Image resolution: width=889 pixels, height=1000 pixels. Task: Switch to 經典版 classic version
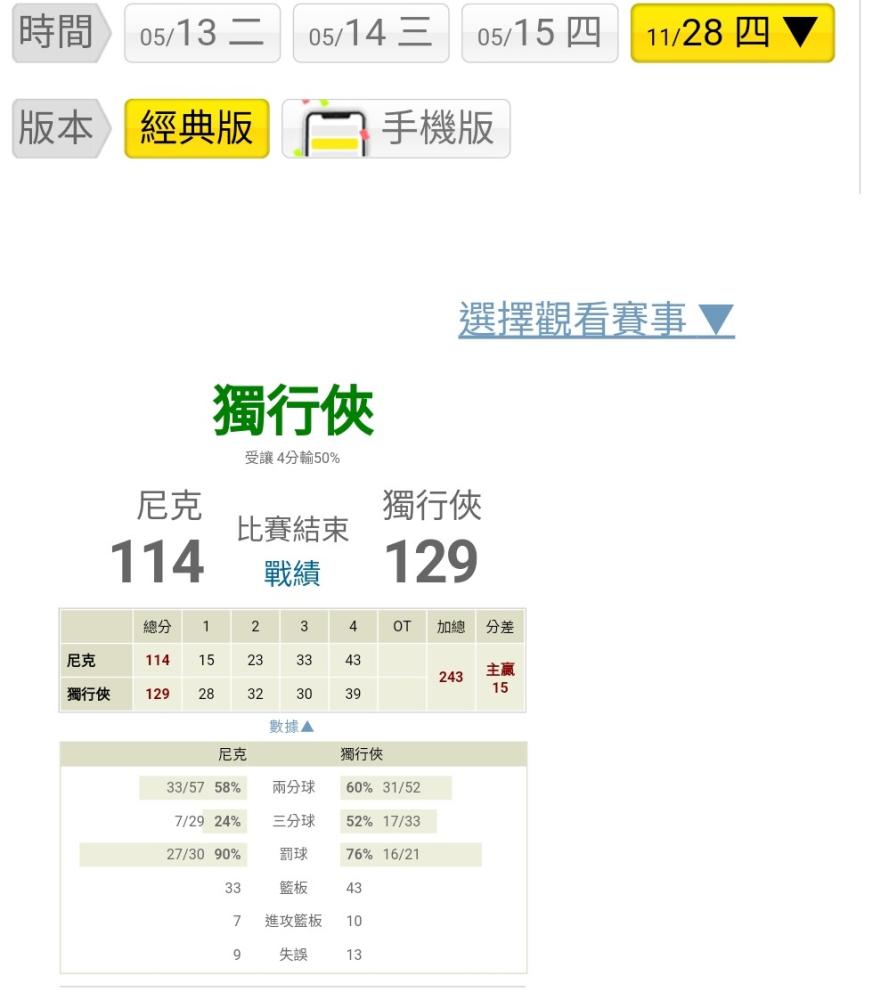click(x=196, y=128)
